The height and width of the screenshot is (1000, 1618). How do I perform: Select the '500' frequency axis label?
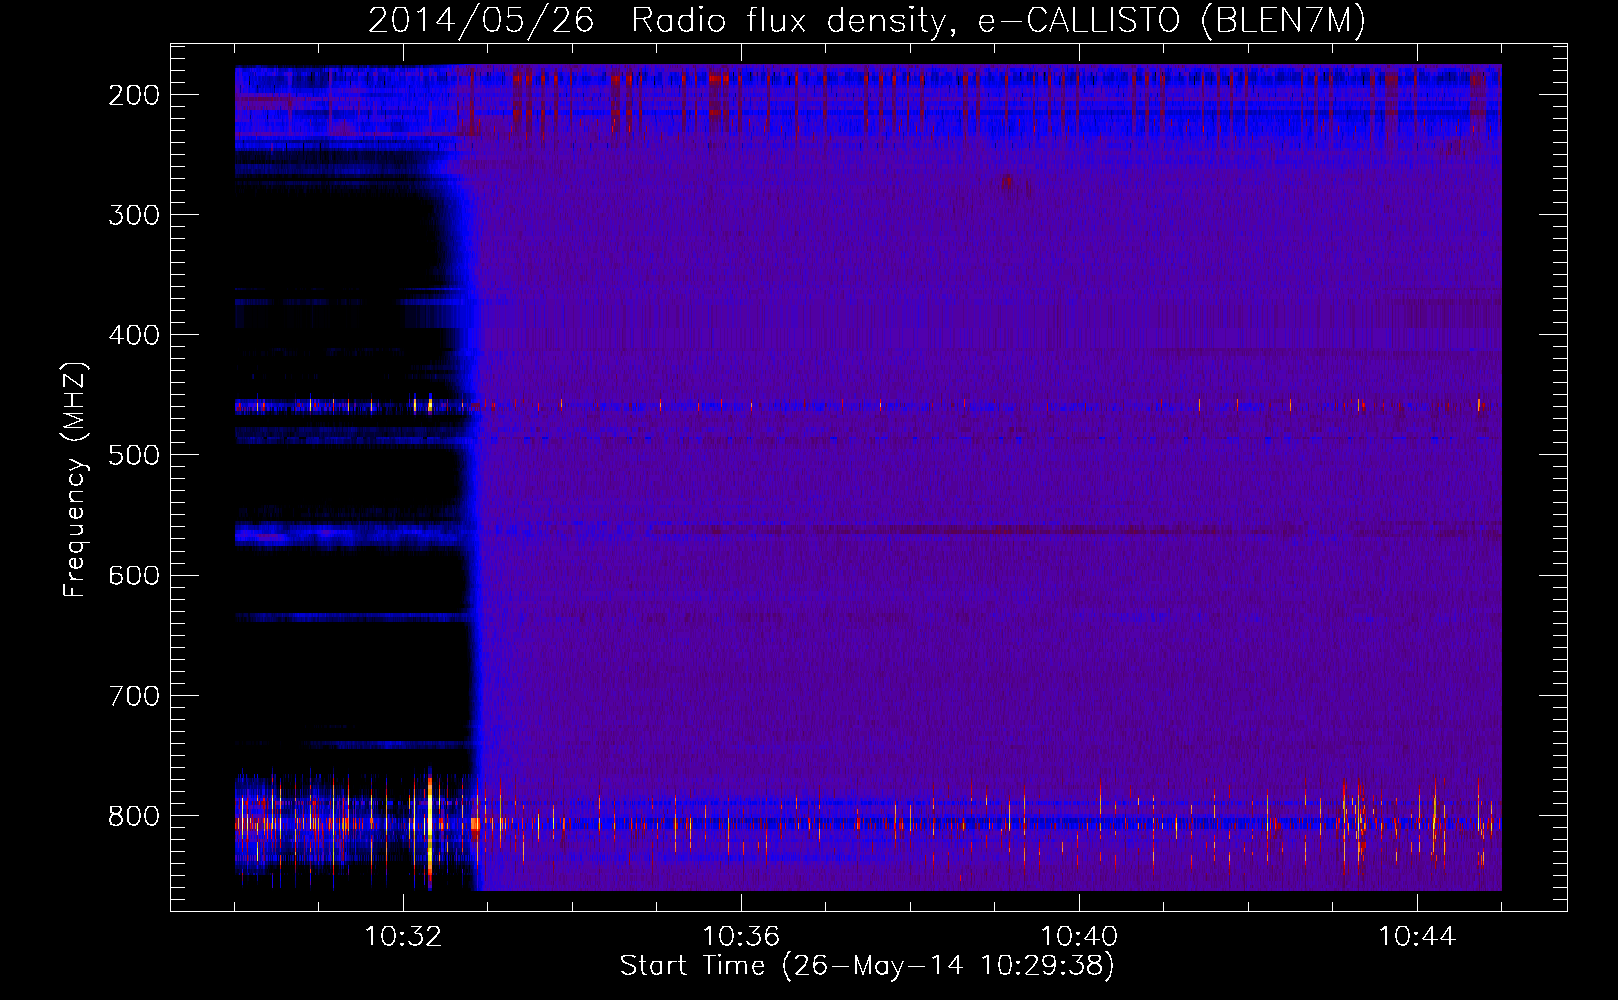(x=134, y=455)
